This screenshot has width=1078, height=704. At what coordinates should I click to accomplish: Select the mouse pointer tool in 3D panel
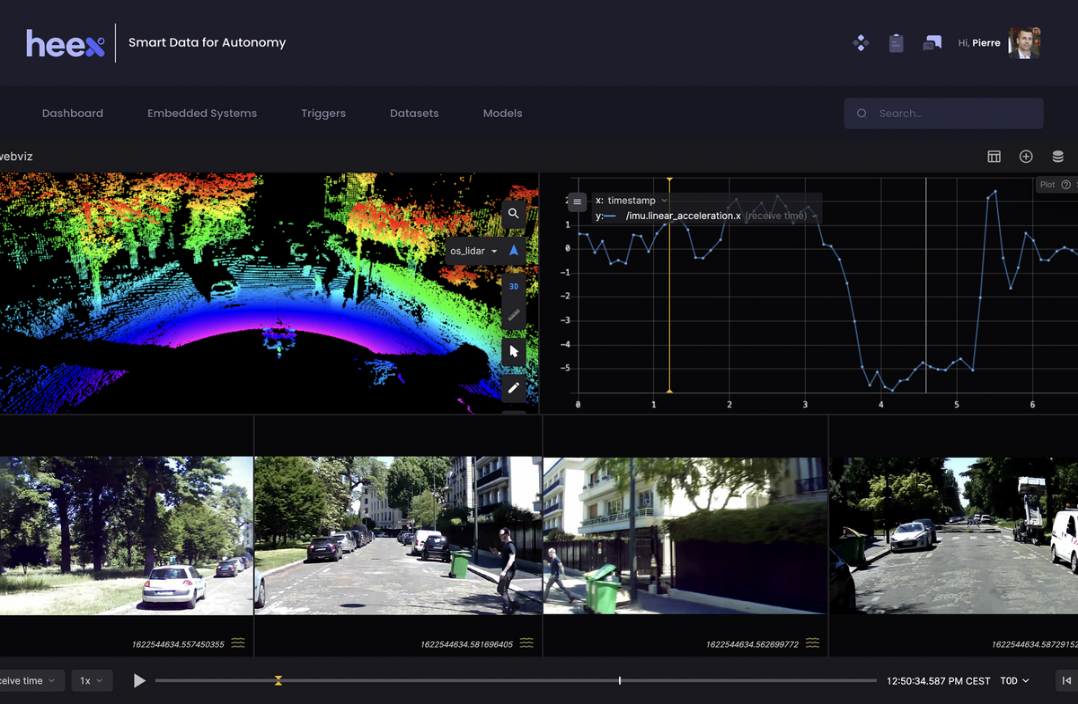click(x=513, y=351)
